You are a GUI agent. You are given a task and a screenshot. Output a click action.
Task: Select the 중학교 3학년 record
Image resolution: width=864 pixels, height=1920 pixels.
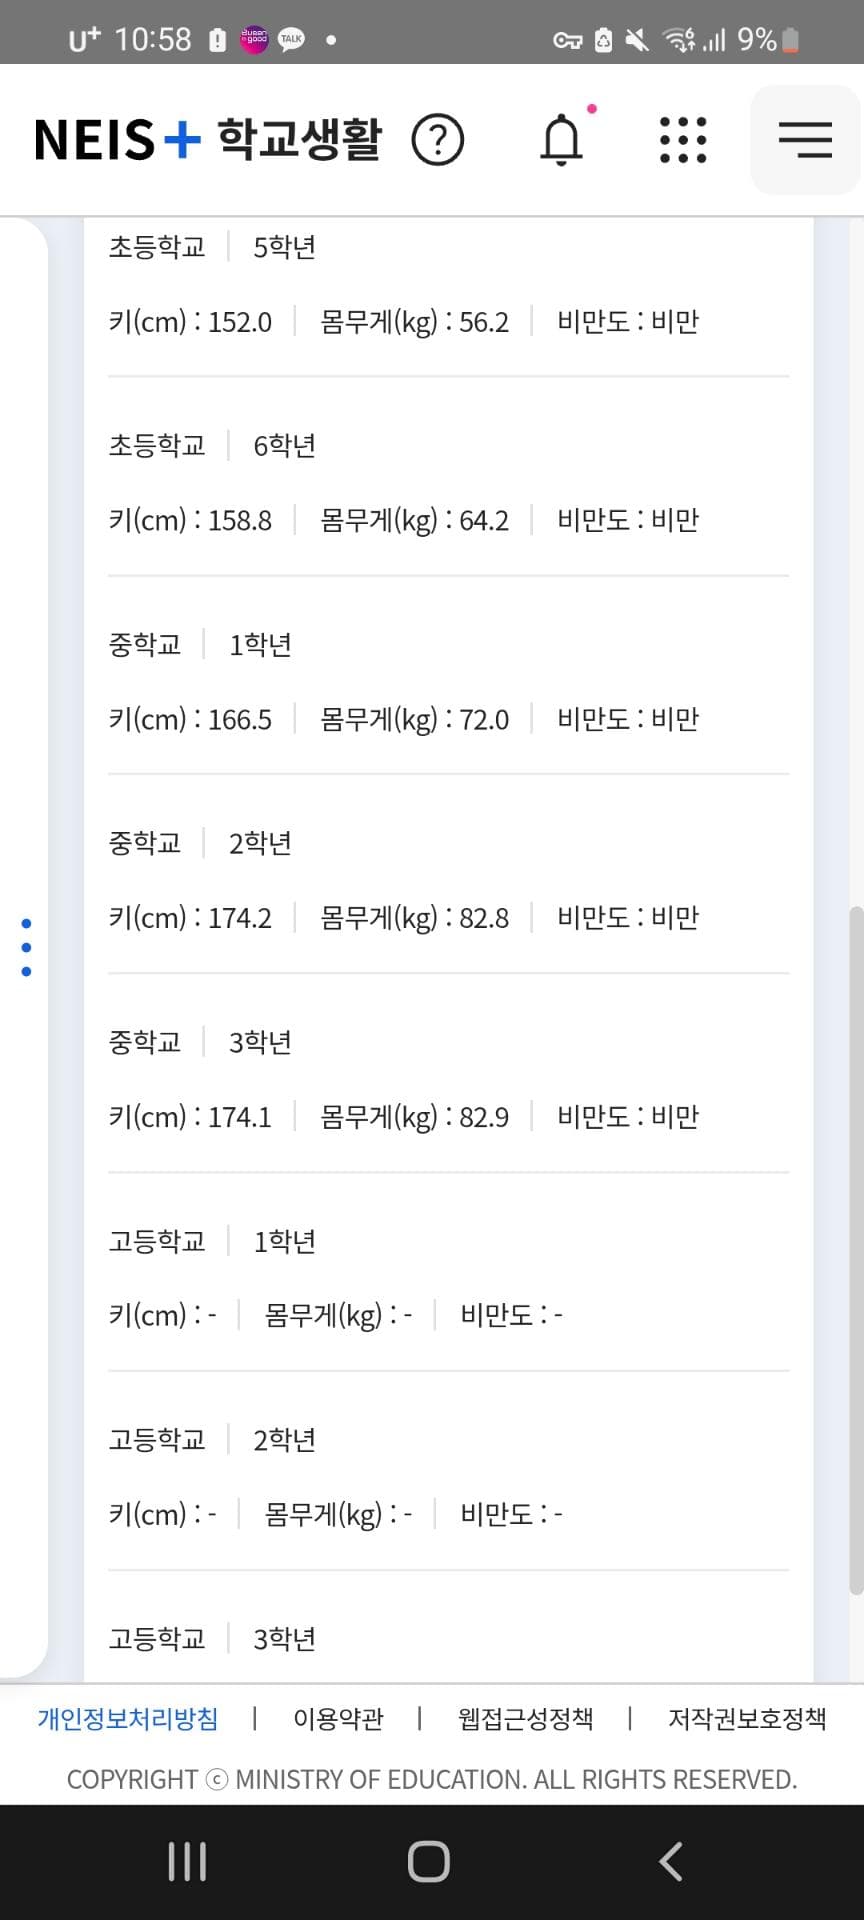[x=448, y=1080]
